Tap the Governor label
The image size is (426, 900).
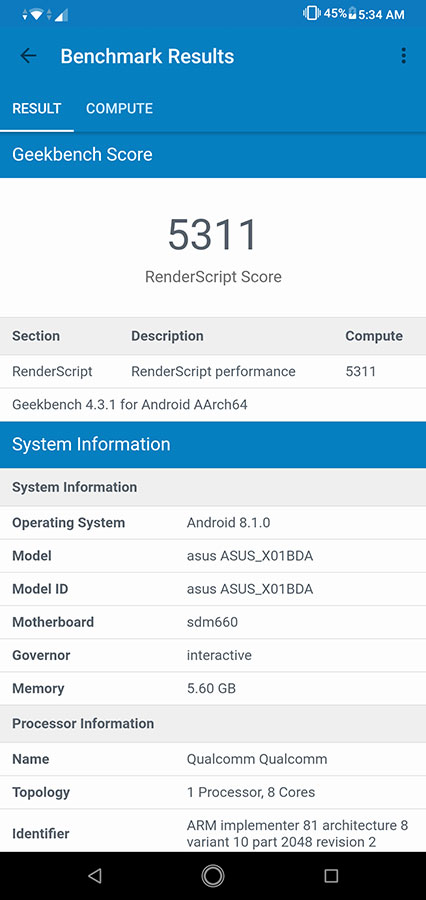[x=41, y=655]
